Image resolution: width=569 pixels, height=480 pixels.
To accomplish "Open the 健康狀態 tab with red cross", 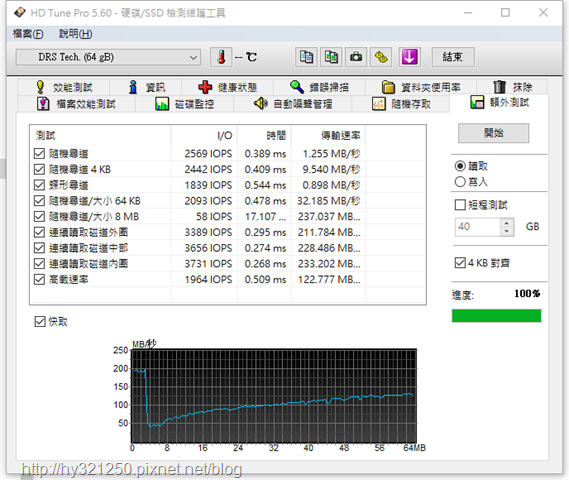I will coord(228,87).
